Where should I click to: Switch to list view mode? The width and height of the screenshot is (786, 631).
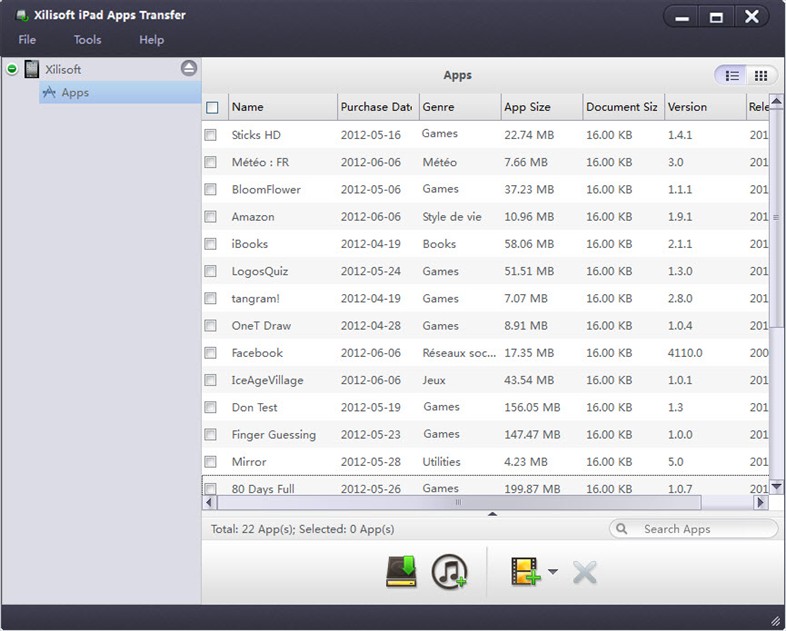[x=732, y=75]
